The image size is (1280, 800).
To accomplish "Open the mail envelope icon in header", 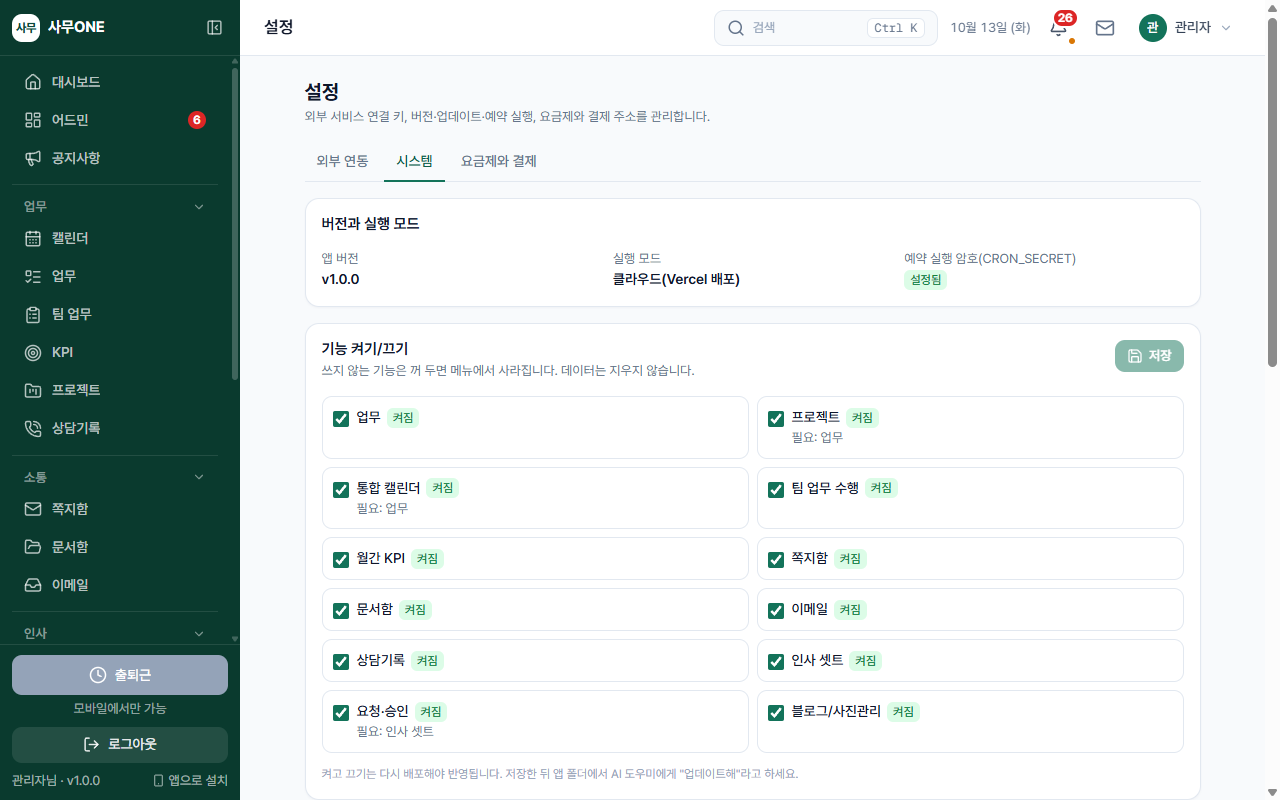I will (x=1105, y=28).
